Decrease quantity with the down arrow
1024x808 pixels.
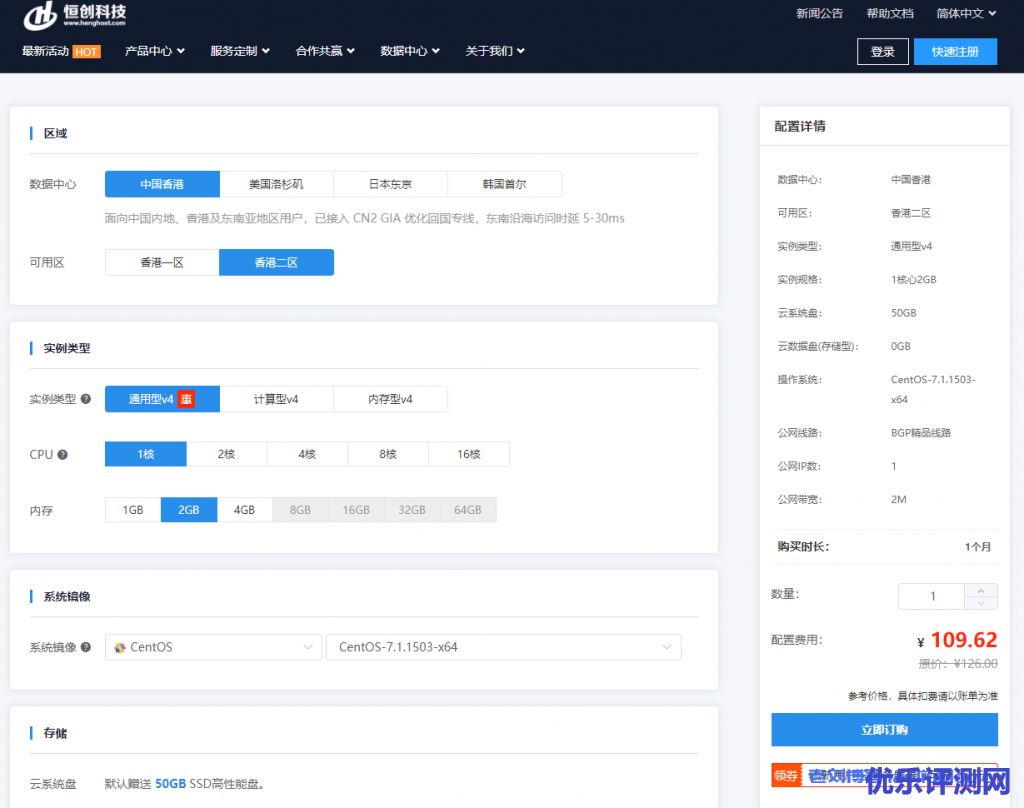click(x=981, y=603)
